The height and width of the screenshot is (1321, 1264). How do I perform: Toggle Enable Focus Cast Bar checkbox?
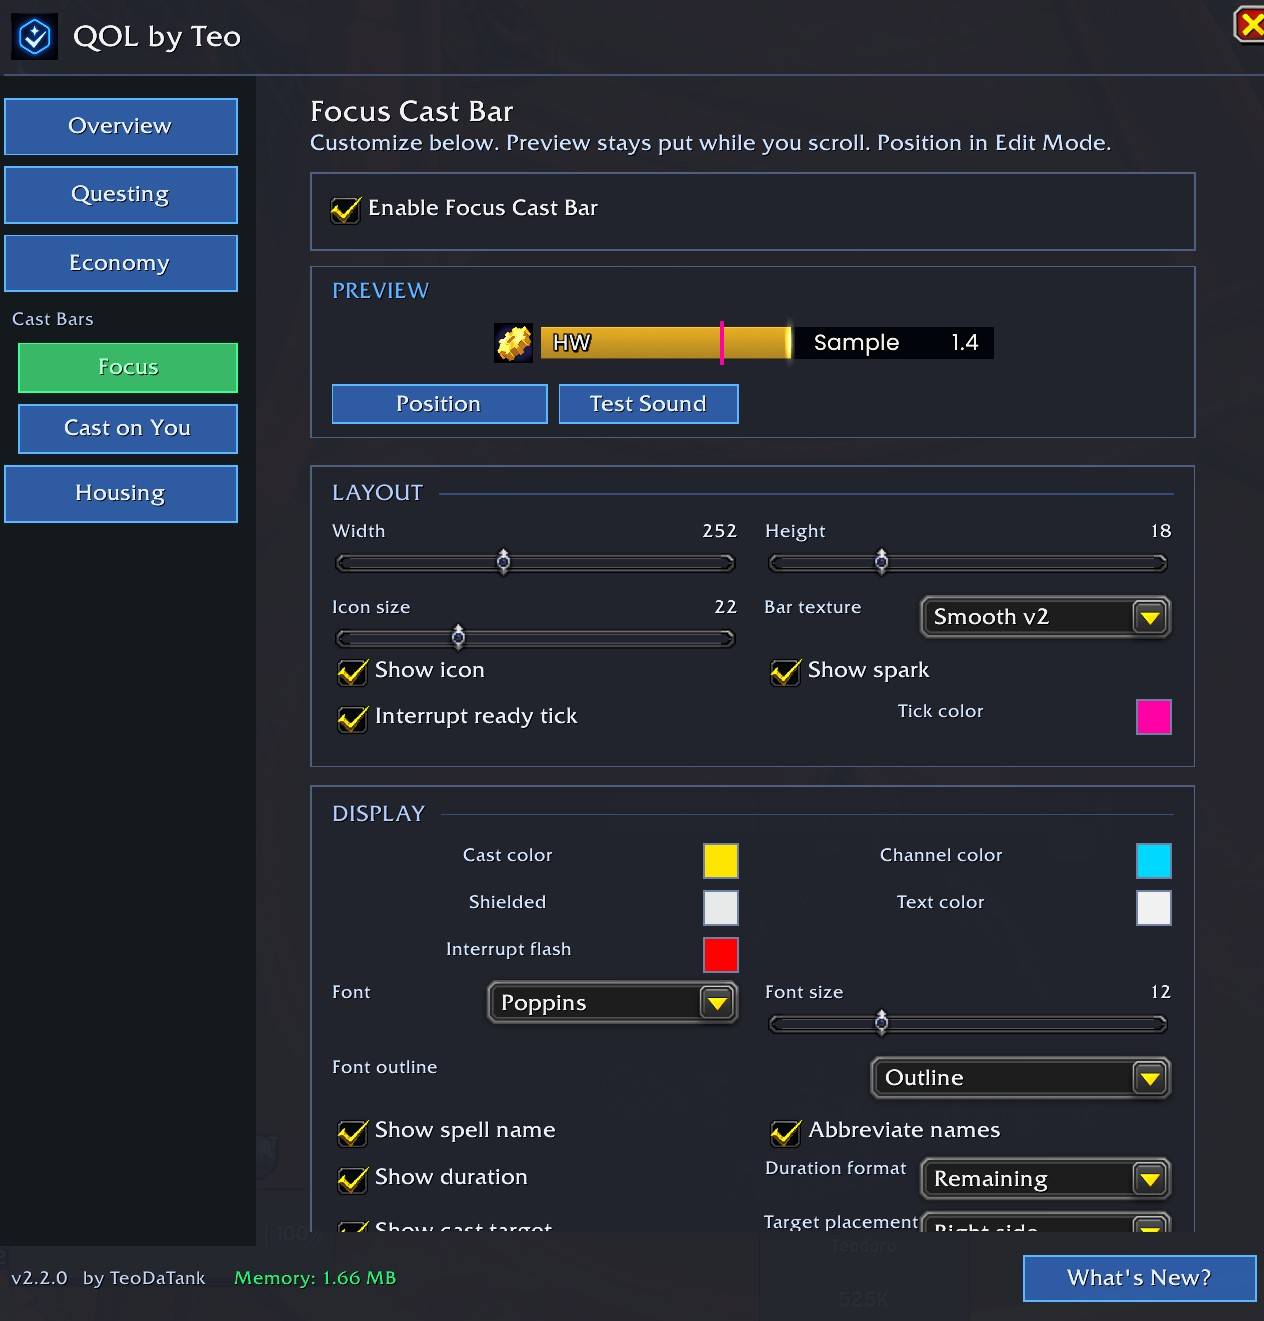click(x=346, y=209)
